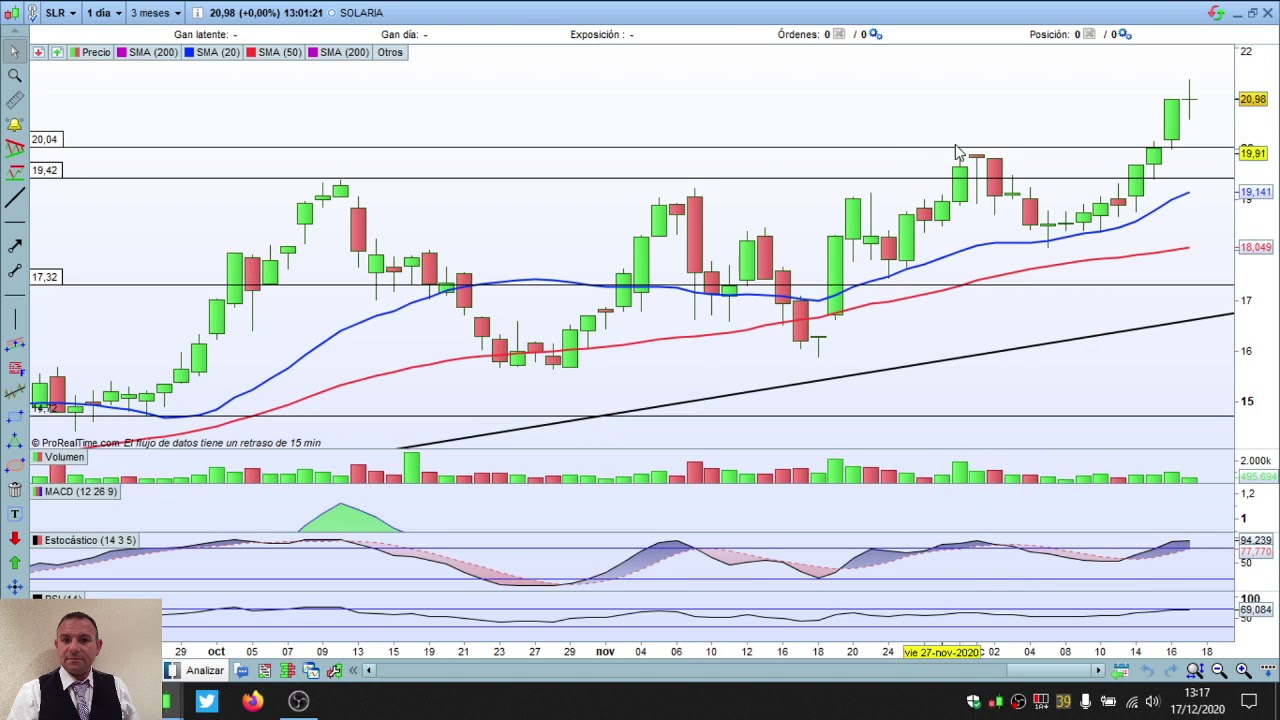Image resolution: width=1280 pixels, height=720 pixels.
Task: Choose the diagonal trend line drawing tool
Action: tap(14, 197)
